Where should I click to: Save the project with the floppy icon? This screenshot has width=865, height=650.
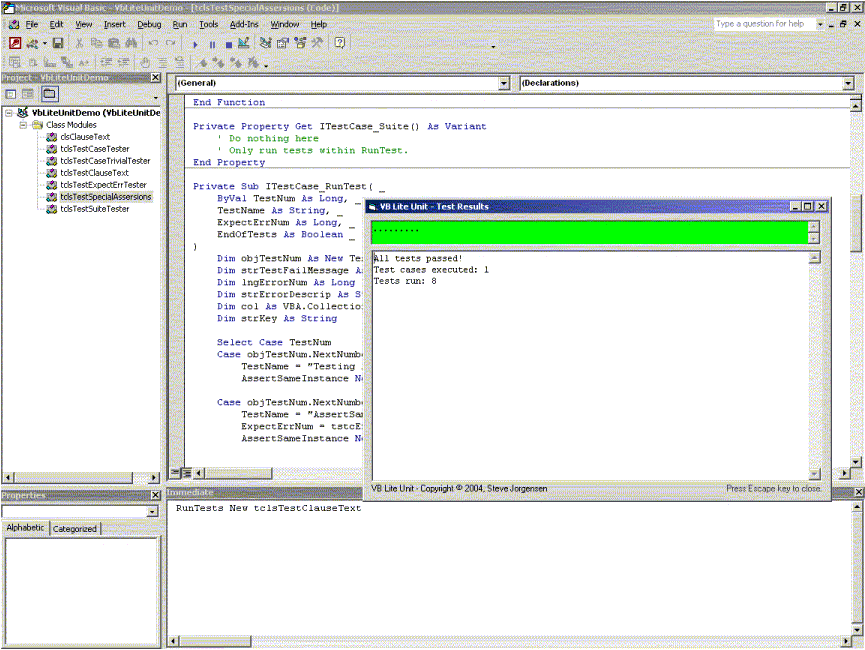tap(57, 43)
